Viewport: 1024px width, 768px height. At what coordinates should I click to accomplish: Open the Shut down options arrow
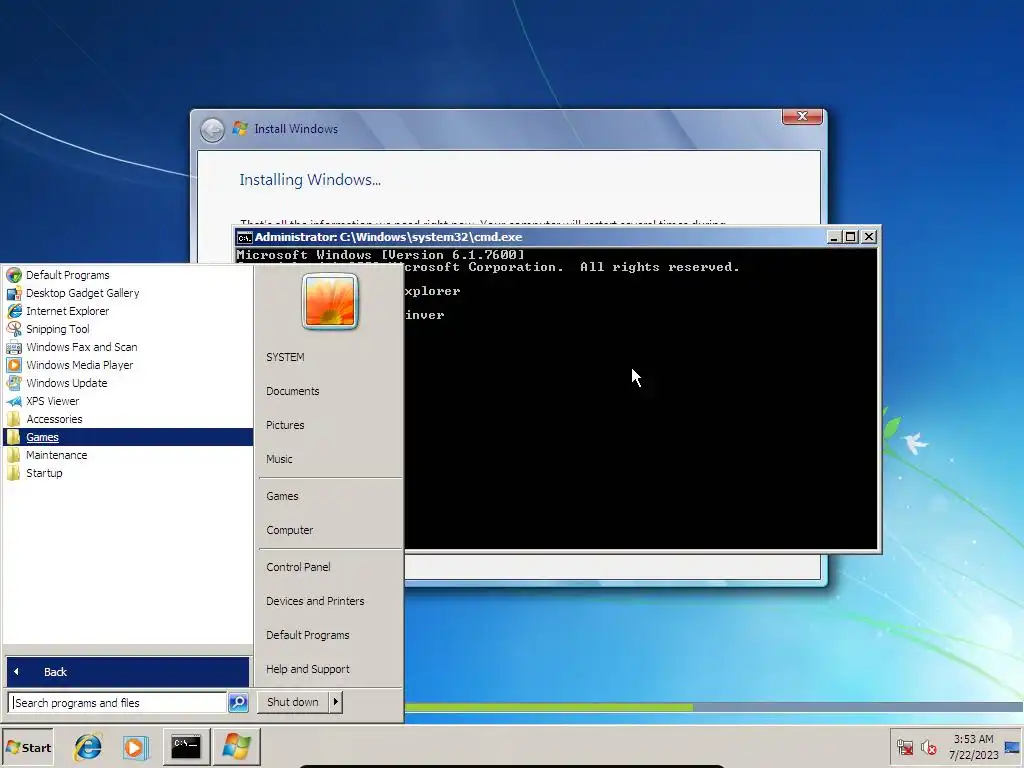[336, 702]
